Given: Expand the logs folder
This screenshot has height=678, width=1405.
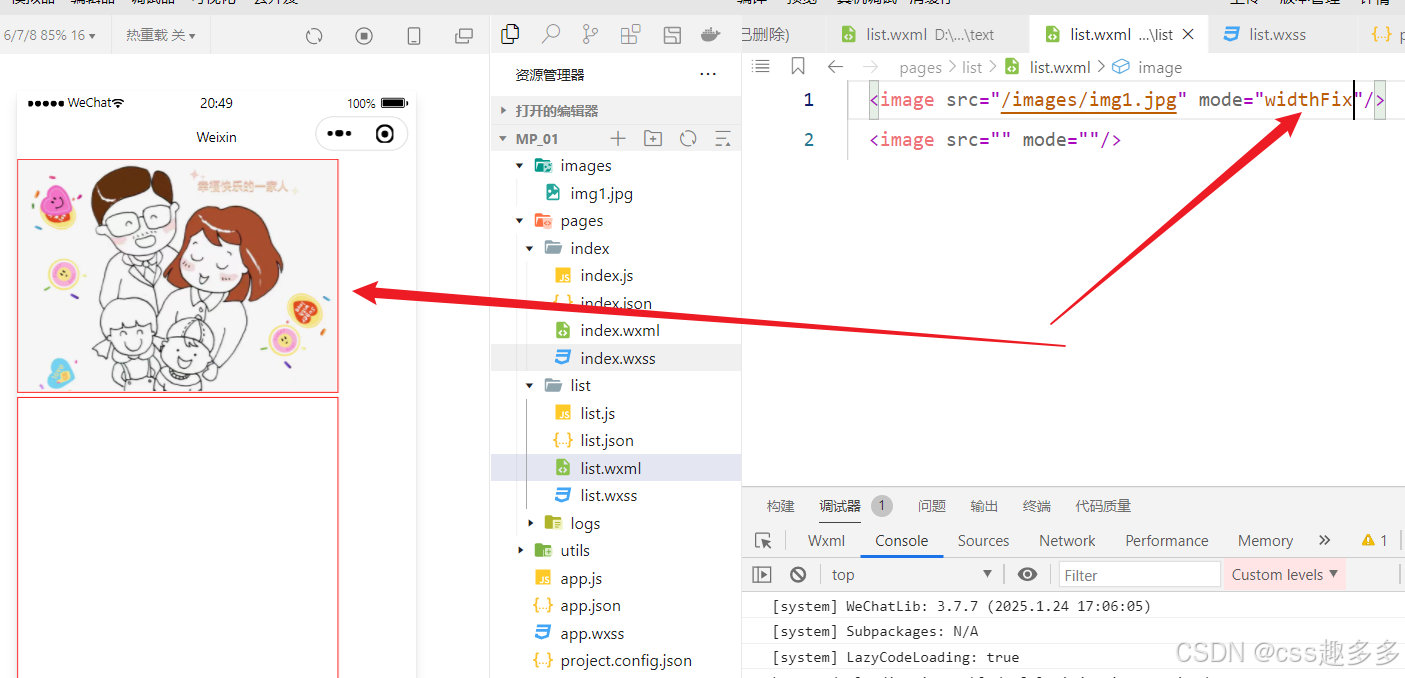Looking at the screenshot, I should [530, 523].
